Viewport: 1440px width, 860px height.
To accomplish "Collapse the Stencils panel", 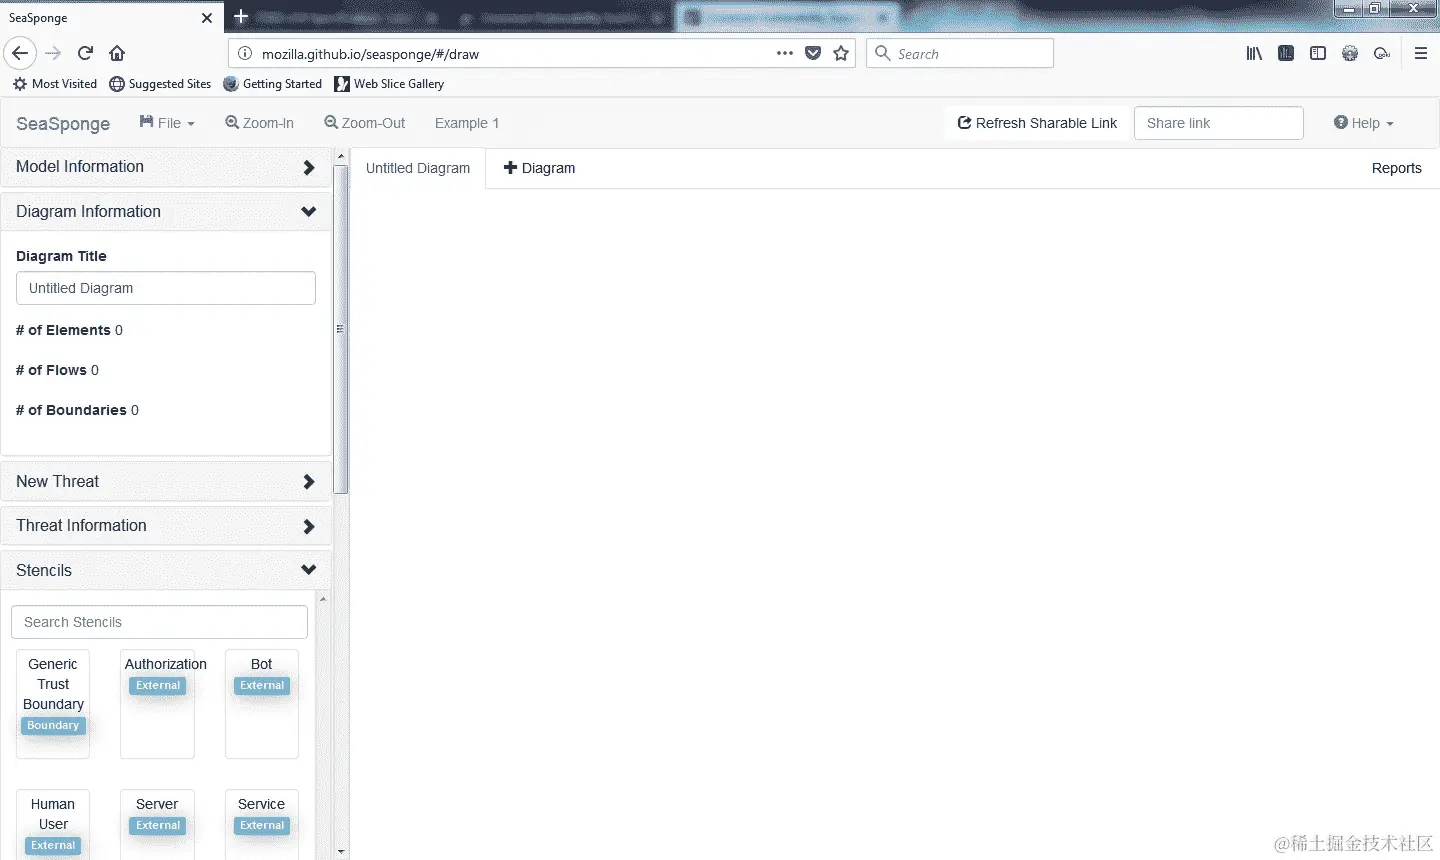I will [166, 571].
